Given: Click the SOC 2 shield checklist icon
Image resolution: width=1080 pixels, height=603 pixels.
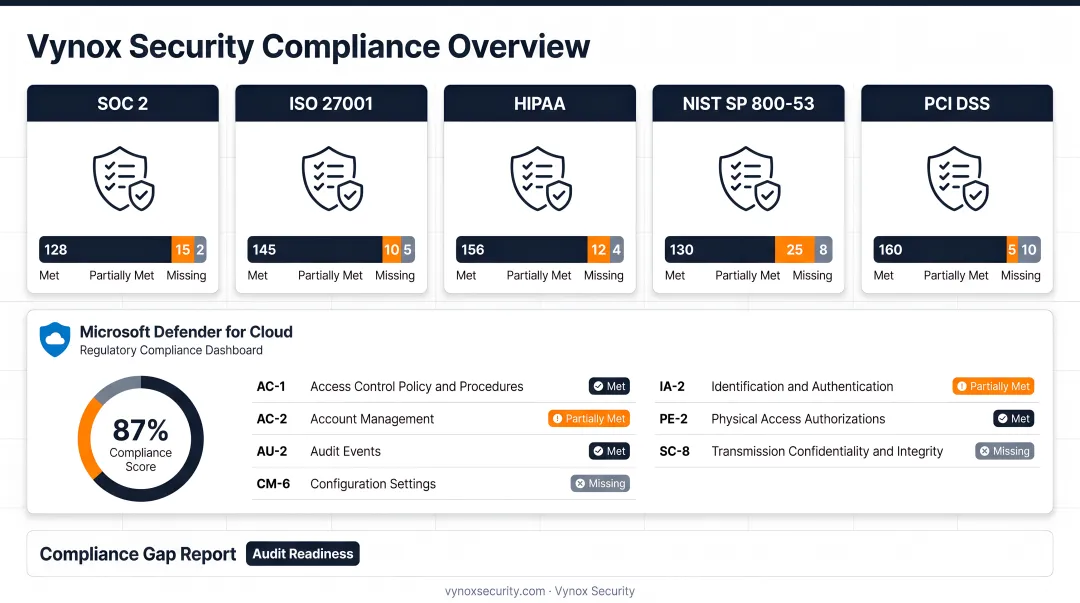Looking at the screenshot, I should (124, 178).
